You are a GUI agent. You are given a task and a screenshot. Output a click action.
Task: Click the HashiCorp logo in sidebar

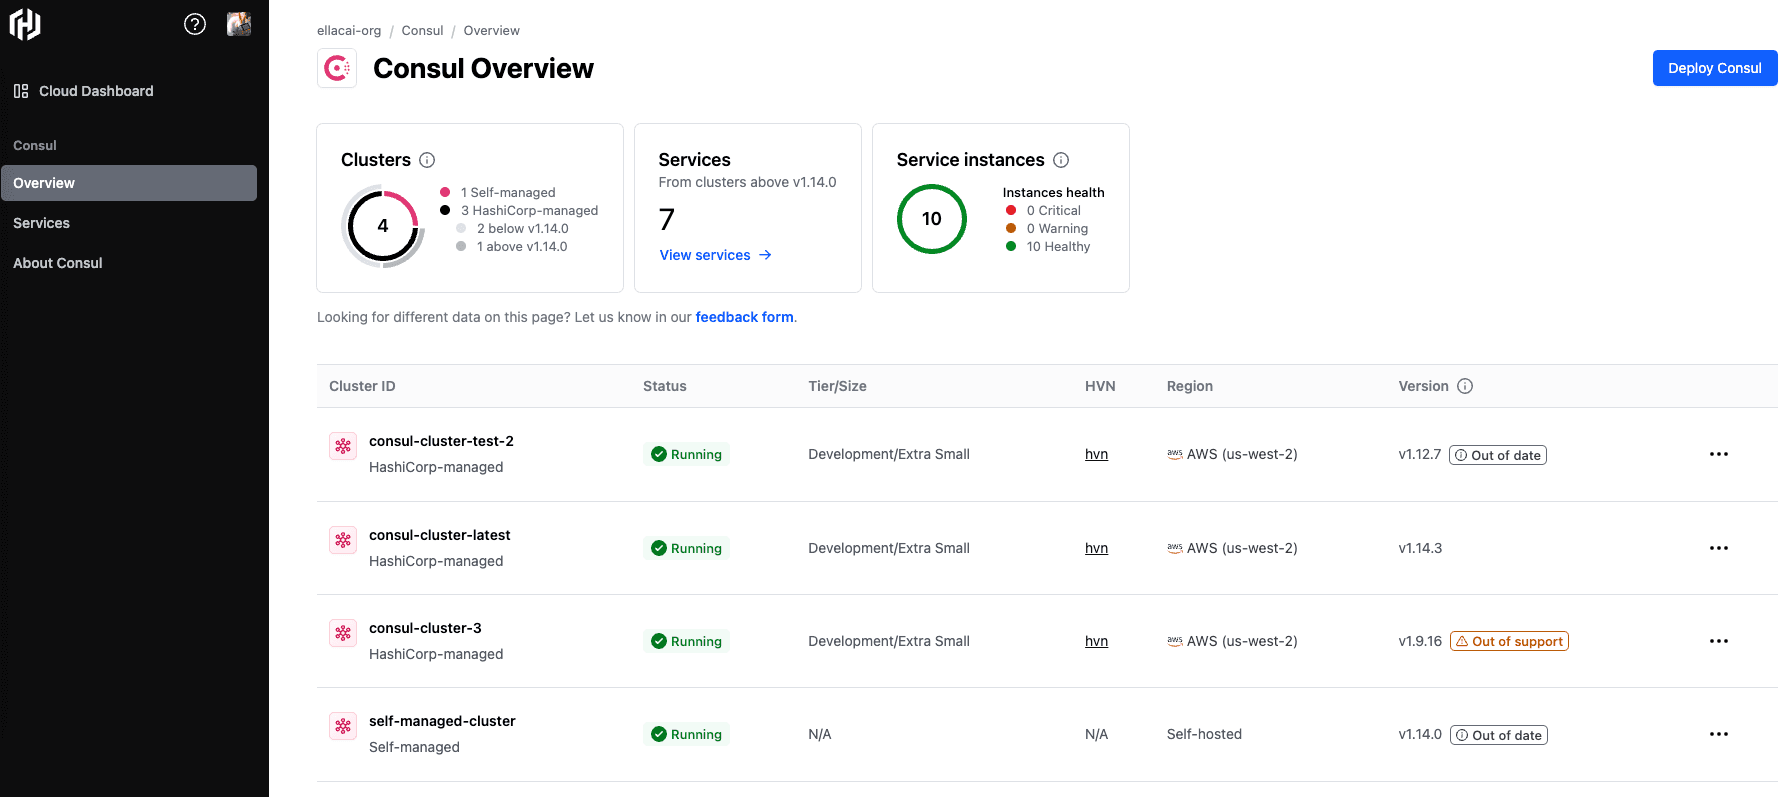click(25, 24)
